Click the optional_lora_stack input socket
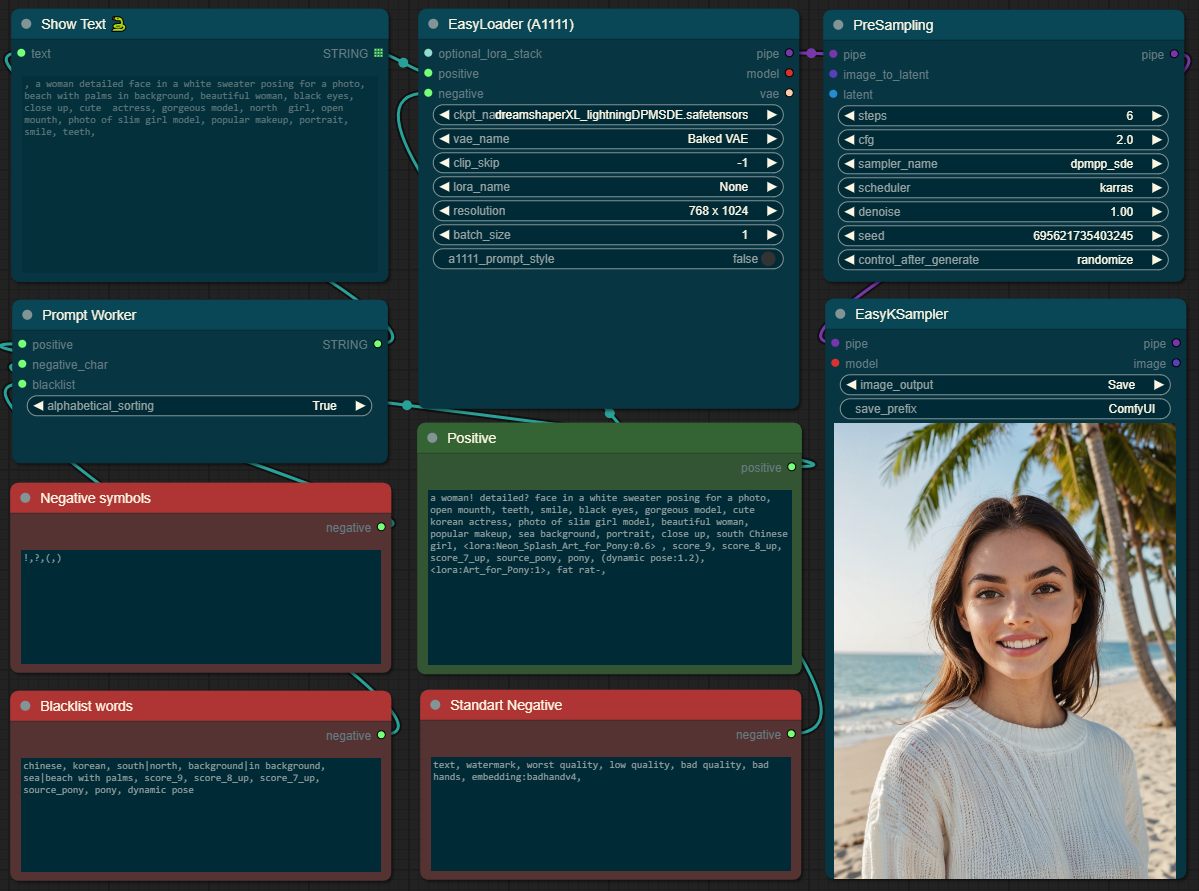 (428, 53)
